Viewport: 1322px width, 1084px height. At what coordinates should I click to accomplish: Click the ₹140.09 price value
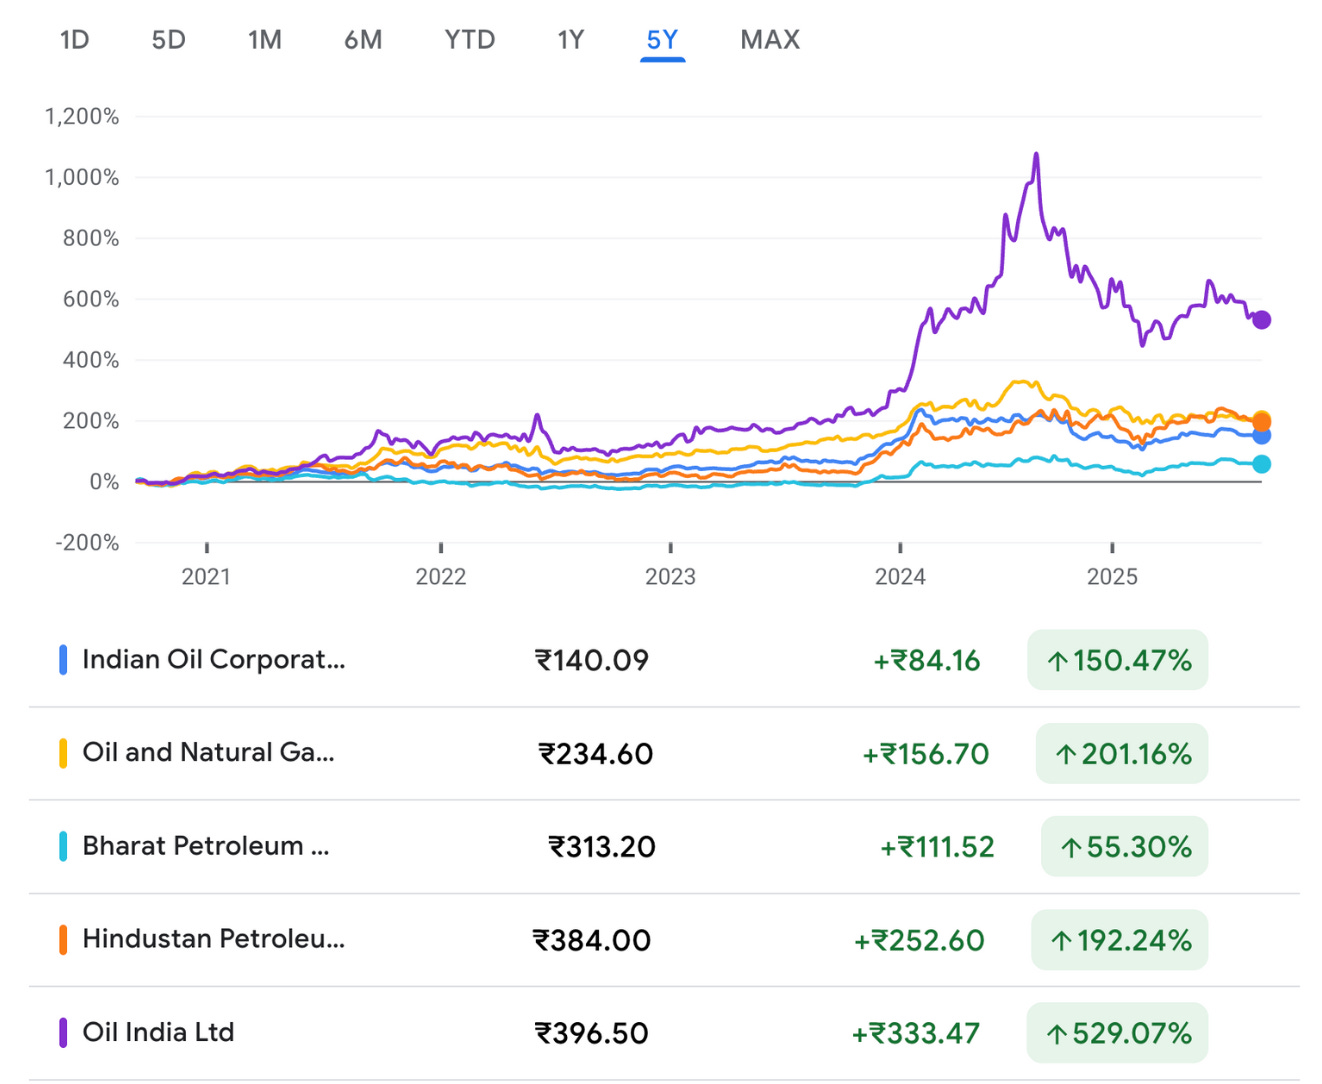[x=592, y=661]
